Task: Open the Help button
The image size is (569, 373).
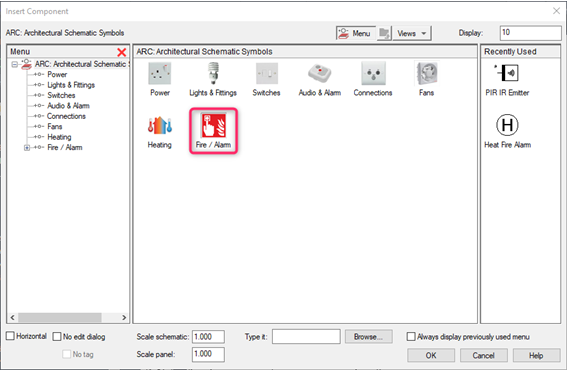Action: [536, 356]
